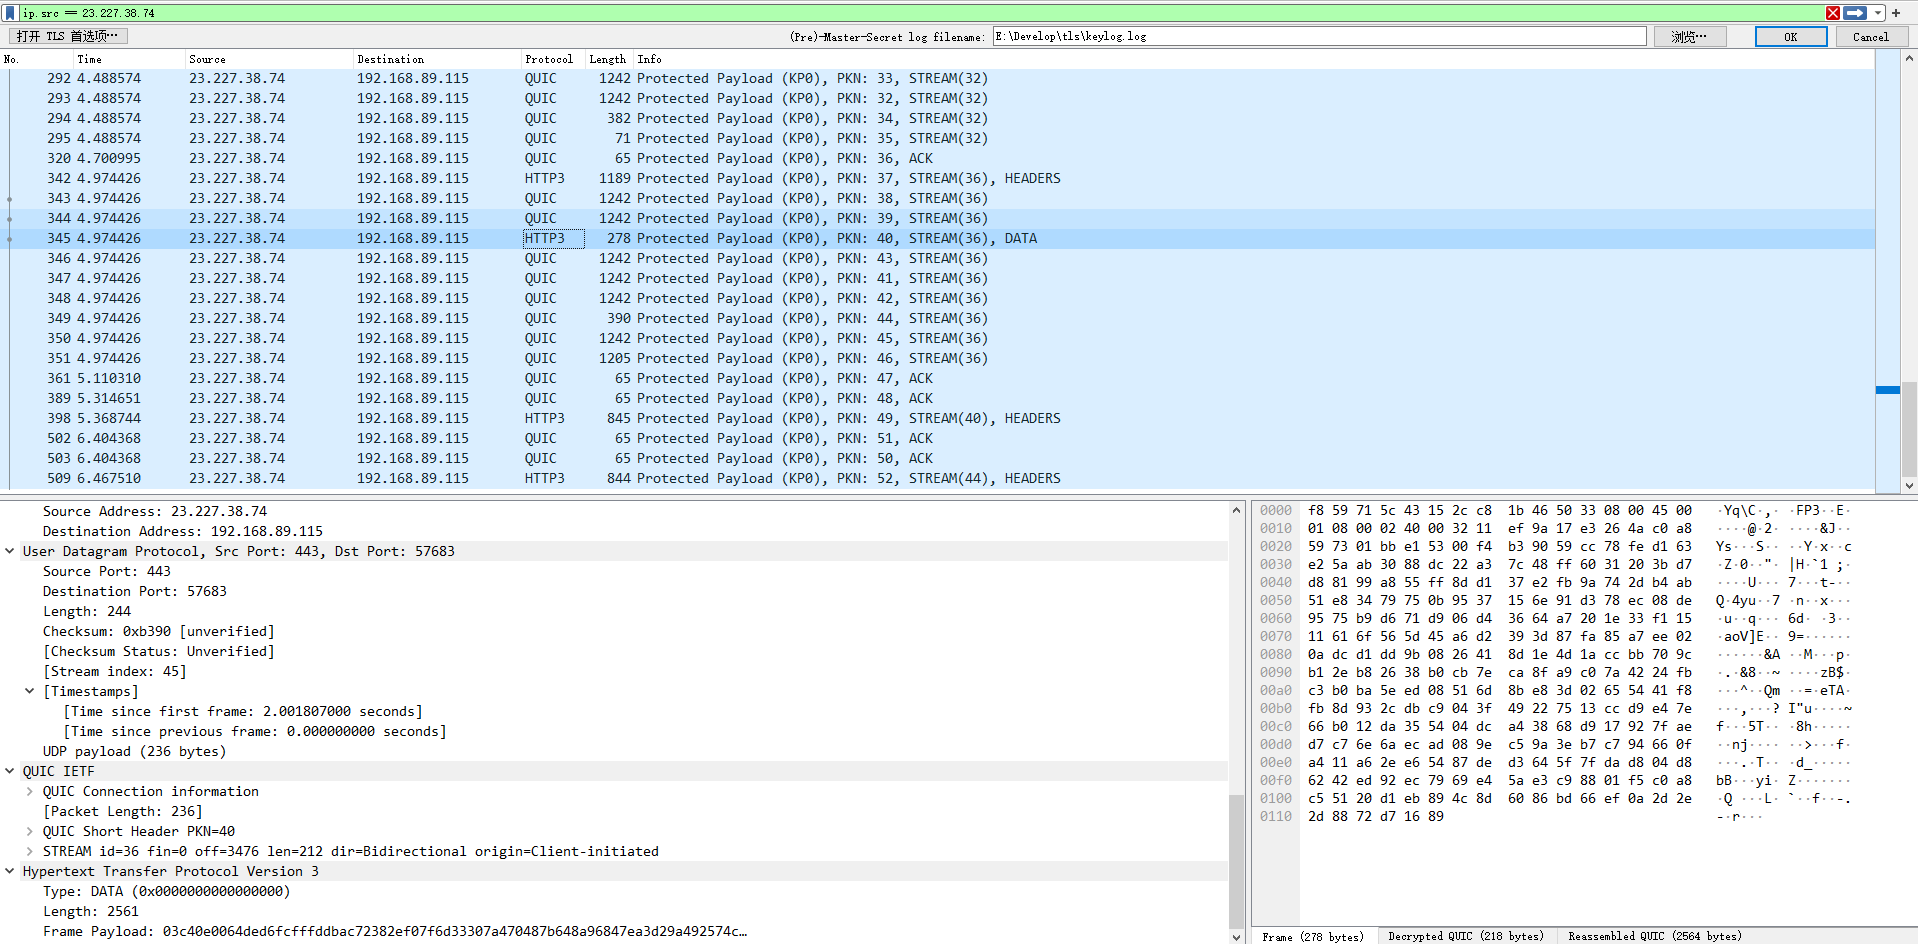This screenshot has width=1918, height=944.
Task: Clear the display filter with red X
Action: 1833,13
